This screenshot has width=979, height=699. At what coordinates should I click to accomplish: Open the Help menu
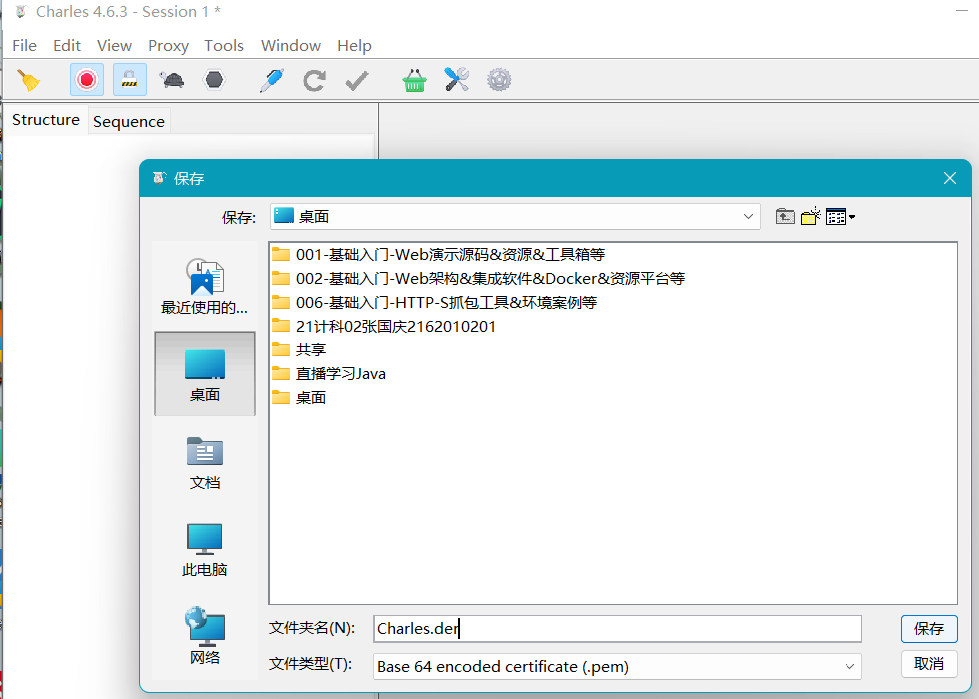[x=354, y=46]
